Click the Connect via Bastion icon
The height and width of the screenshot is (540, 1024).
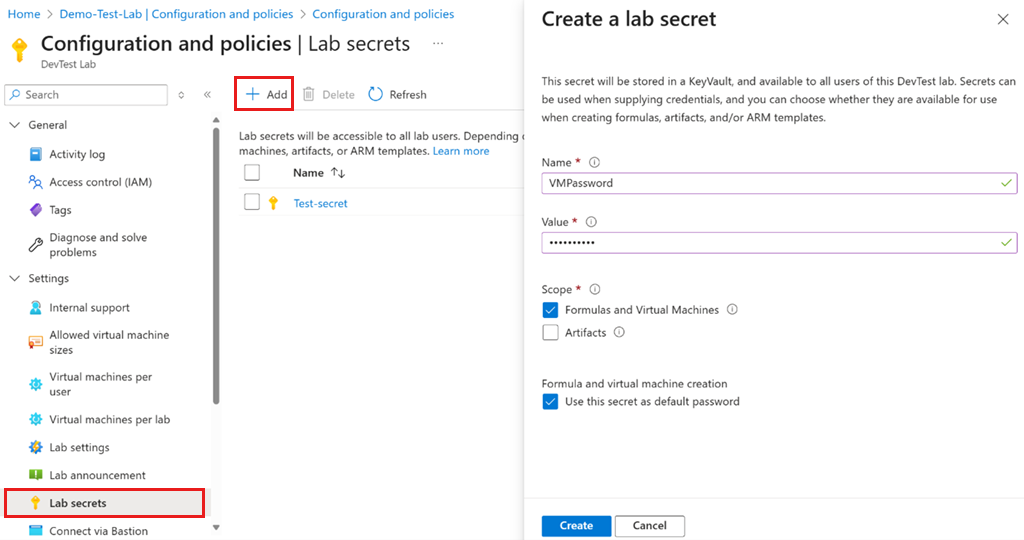(36, 530)
